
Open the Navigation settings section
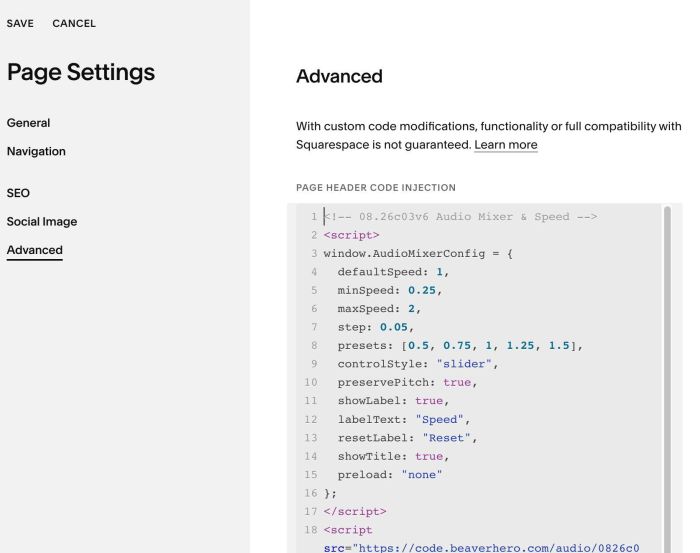click(x=36, y=151)
